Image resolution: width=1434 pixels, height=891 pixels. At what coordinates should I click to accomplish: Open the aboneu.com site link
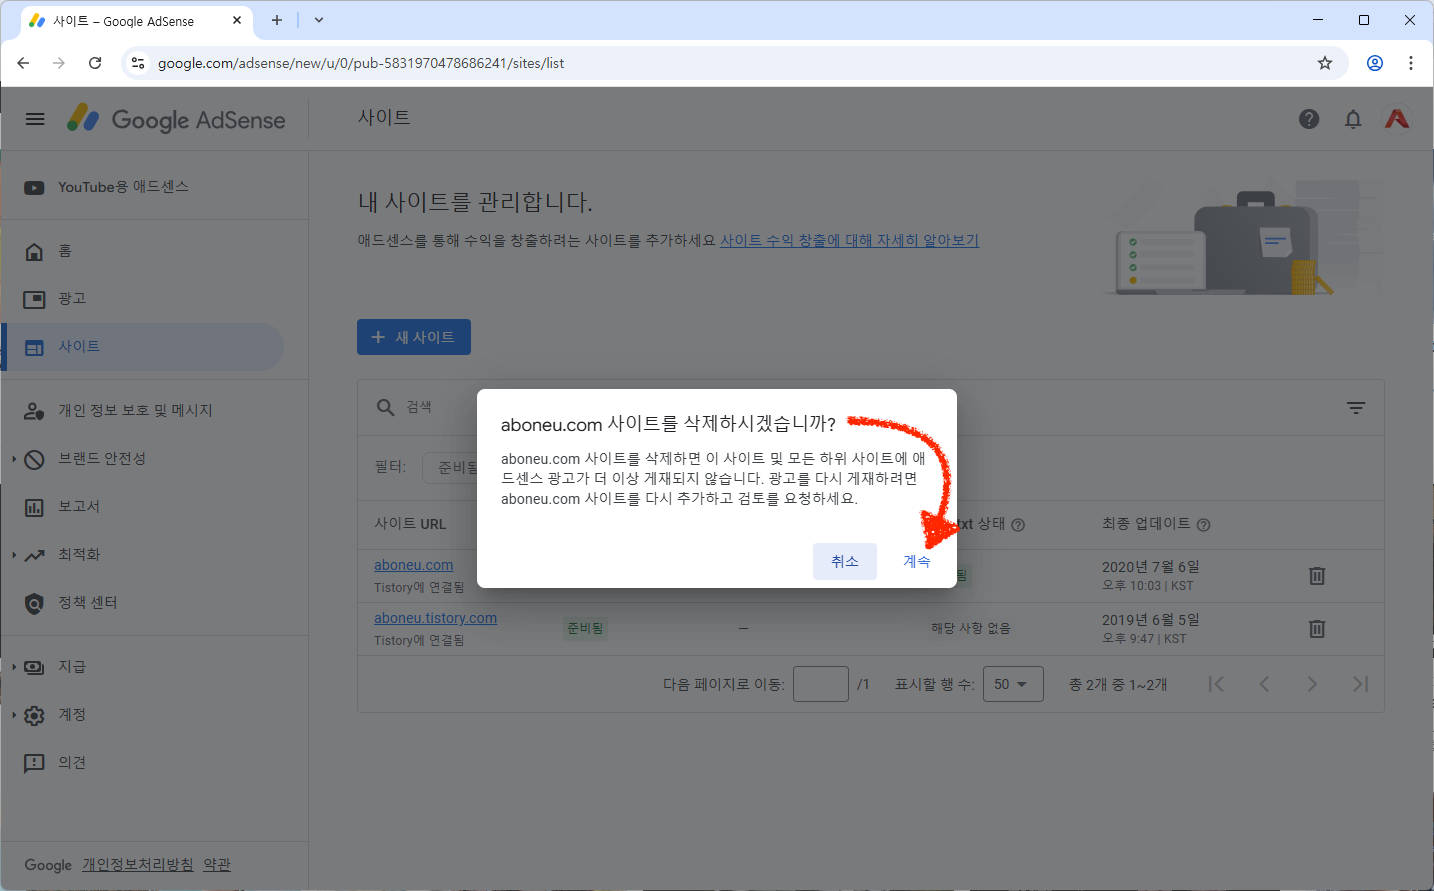(x=414, y=565)
